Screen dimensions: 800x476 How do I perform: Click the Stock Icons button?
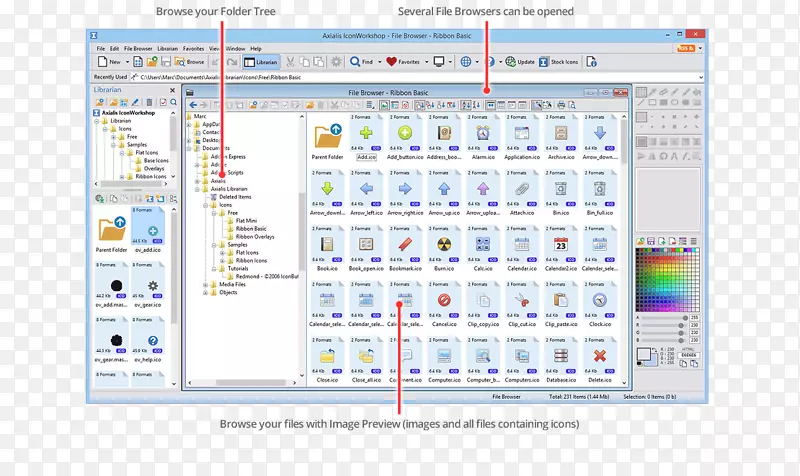tap(559, 62)
